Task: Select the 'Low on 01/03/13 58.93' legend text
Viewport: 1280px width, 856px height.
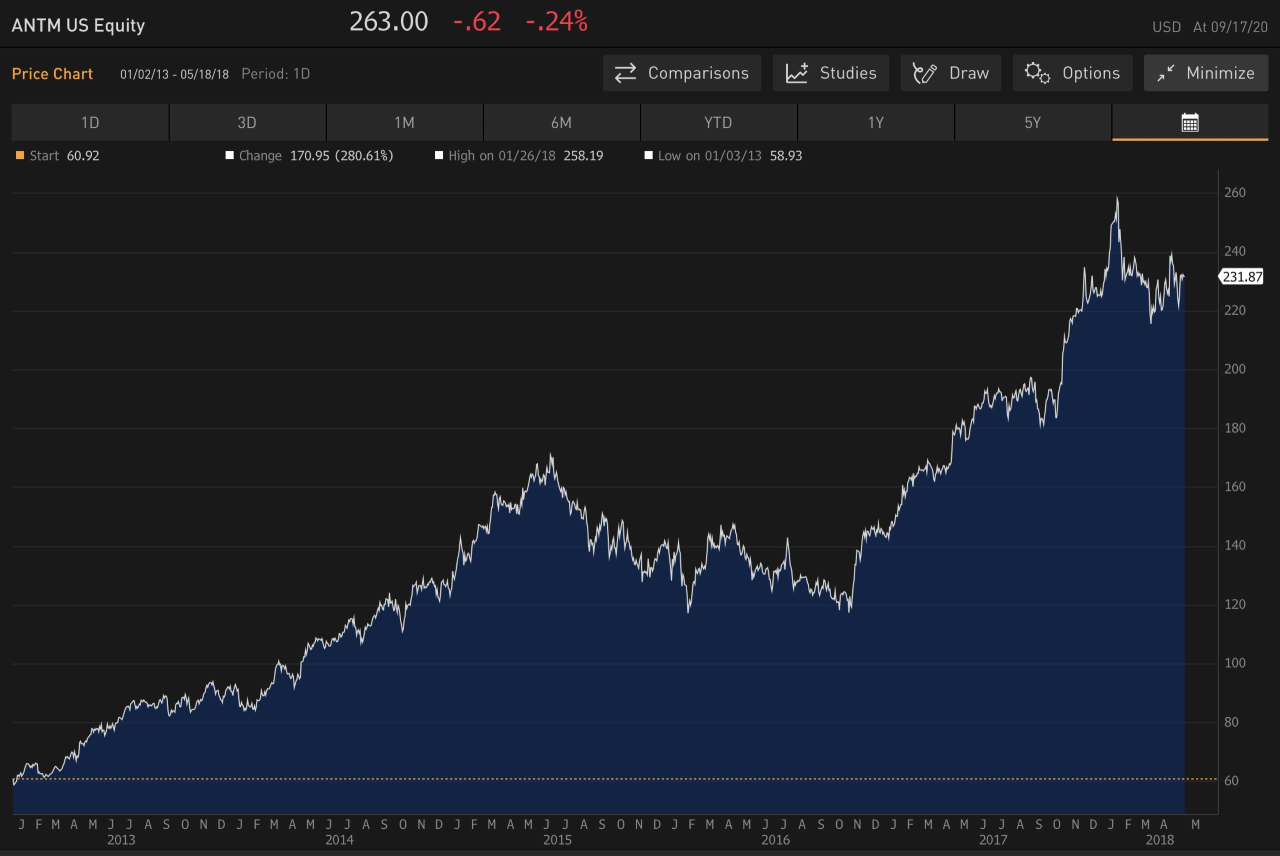Action: coord(730,156)
